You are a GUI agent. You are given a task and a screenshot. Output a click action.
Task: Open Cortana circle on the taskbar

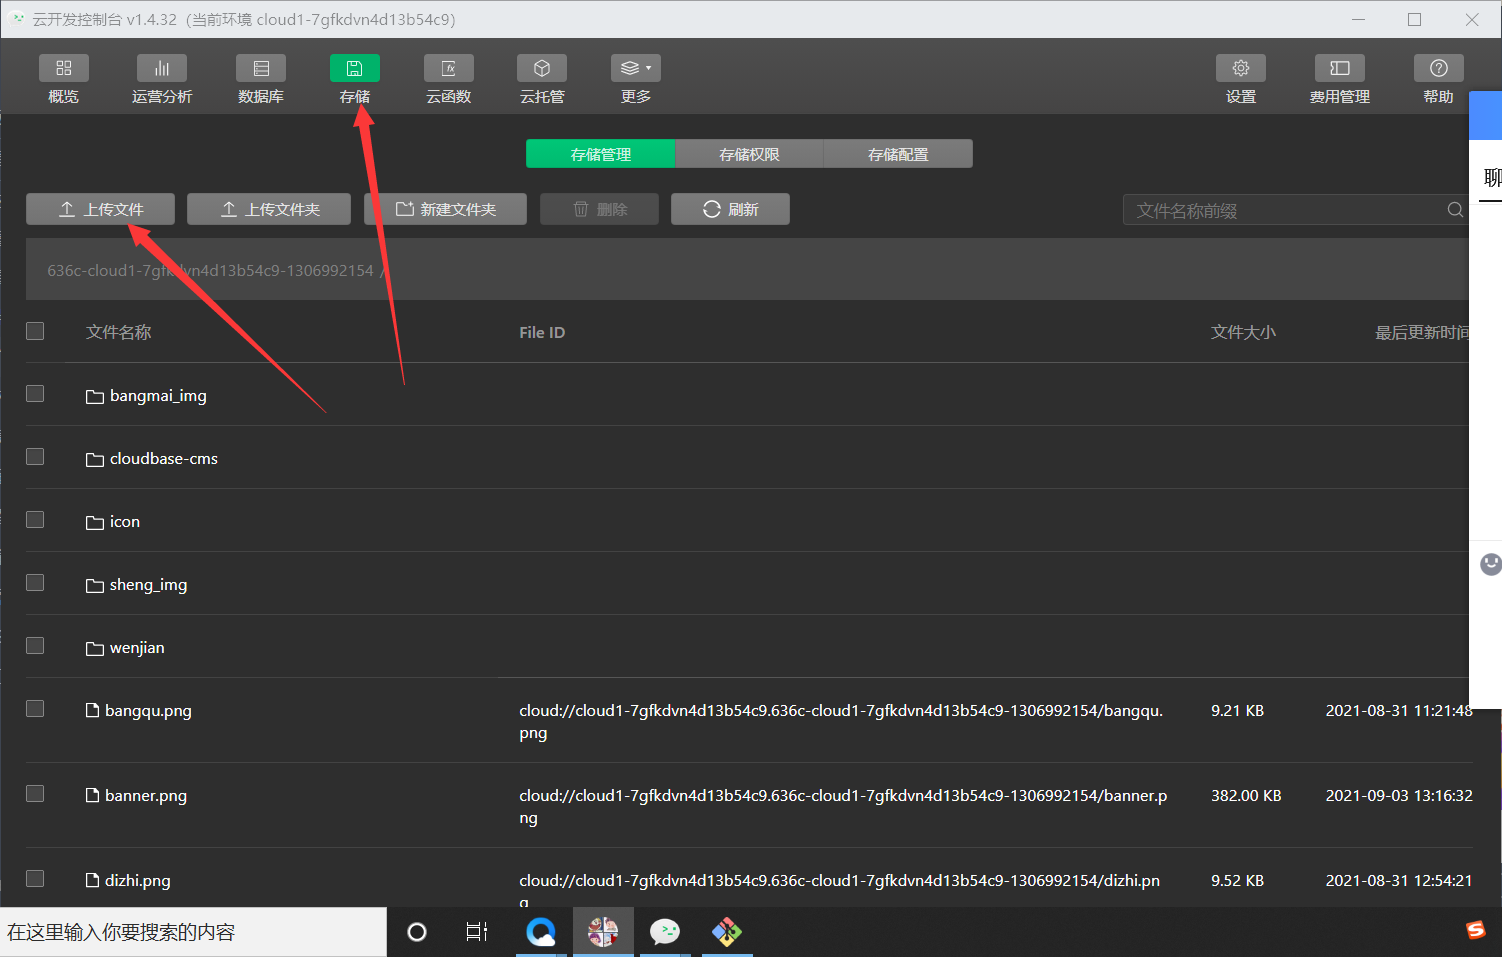417,932
